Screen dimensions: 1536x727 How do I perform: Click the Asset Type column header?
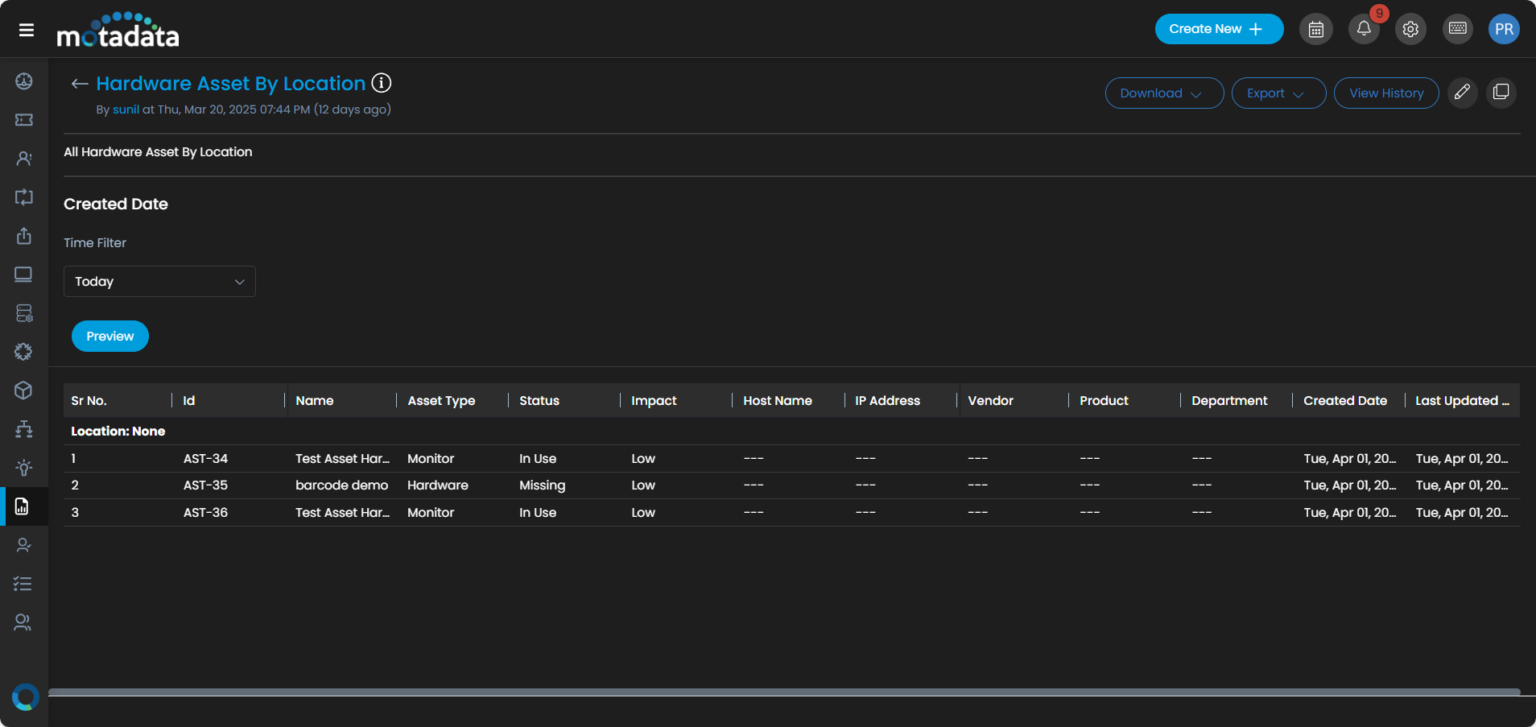pyautogui.click(x=441, y=400)
